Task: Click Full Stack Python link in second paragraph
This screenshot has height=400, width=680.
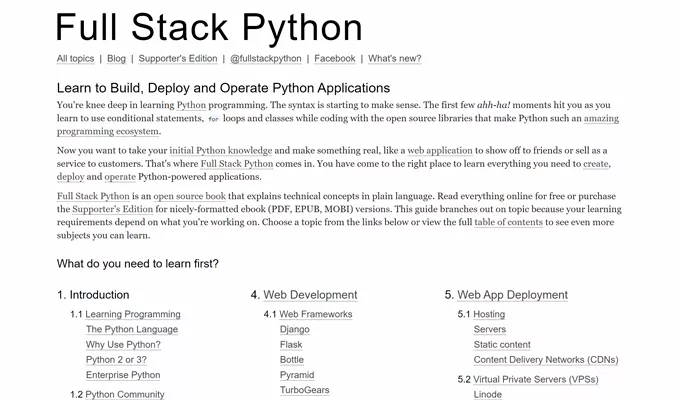Action: click(237, 164)
